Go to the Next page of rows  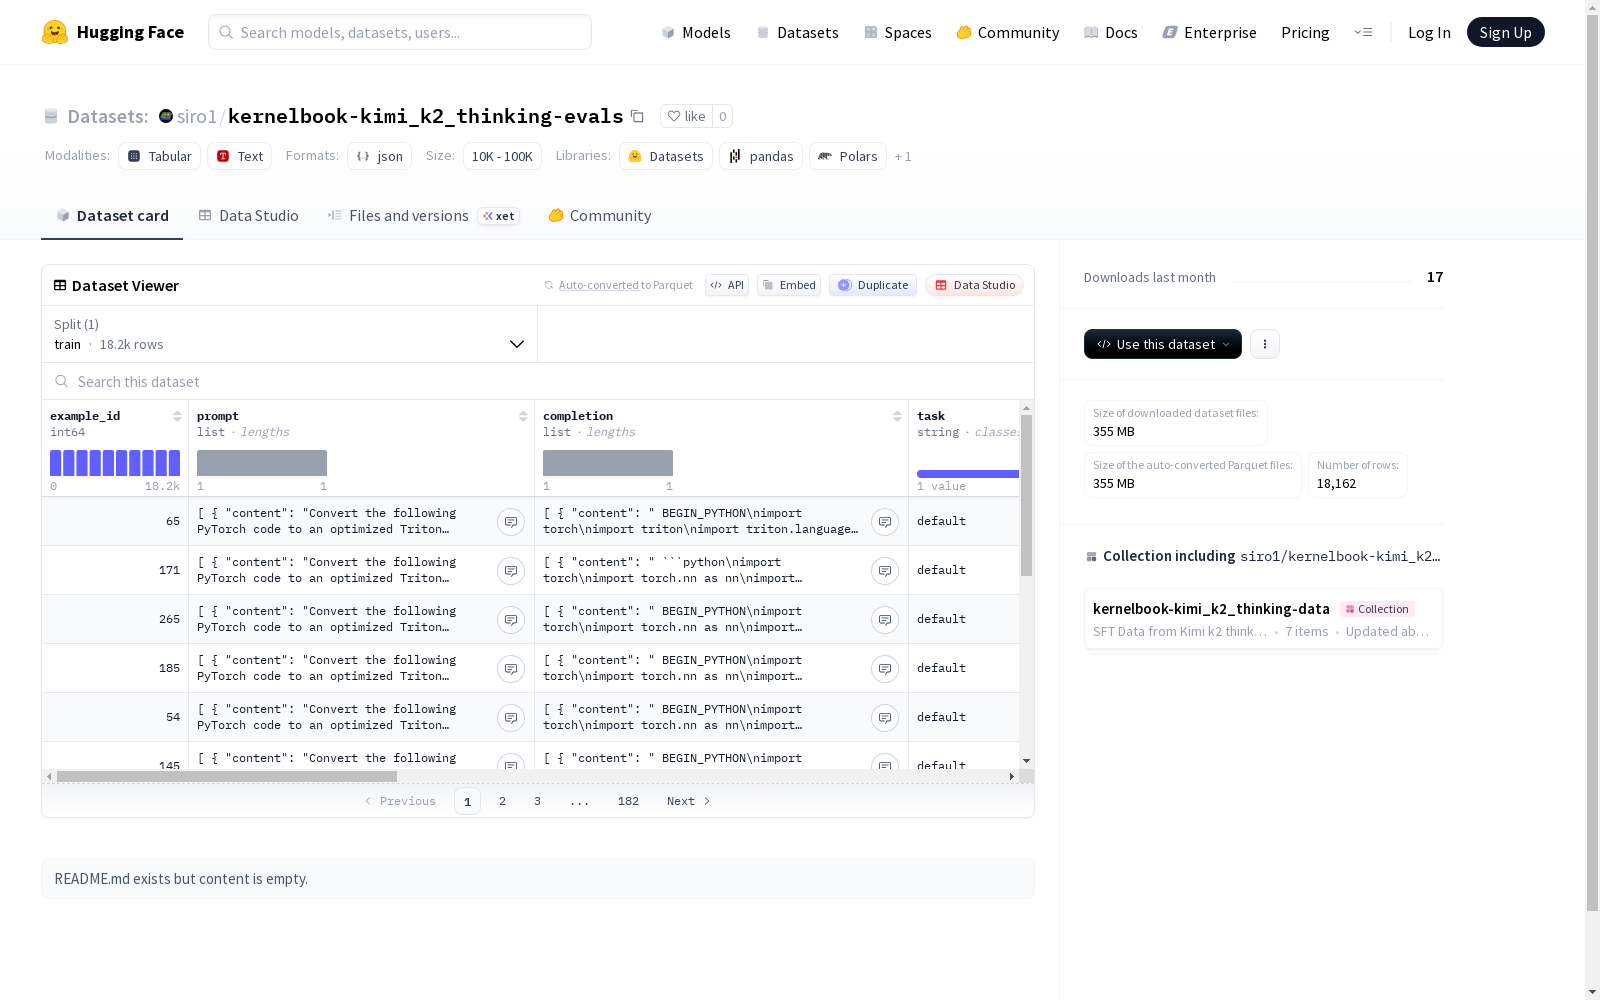688,801
